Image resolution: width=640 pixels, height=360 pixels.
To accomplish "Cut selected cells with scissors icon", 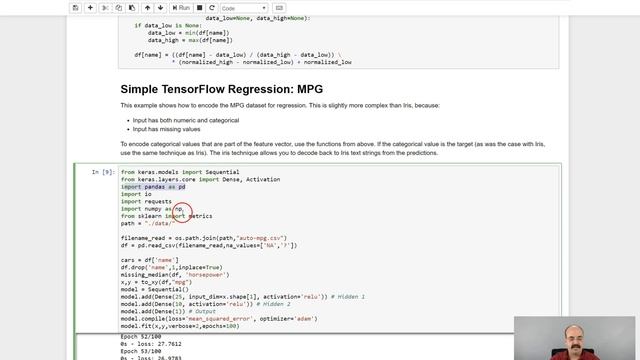I will click(105, 8).
